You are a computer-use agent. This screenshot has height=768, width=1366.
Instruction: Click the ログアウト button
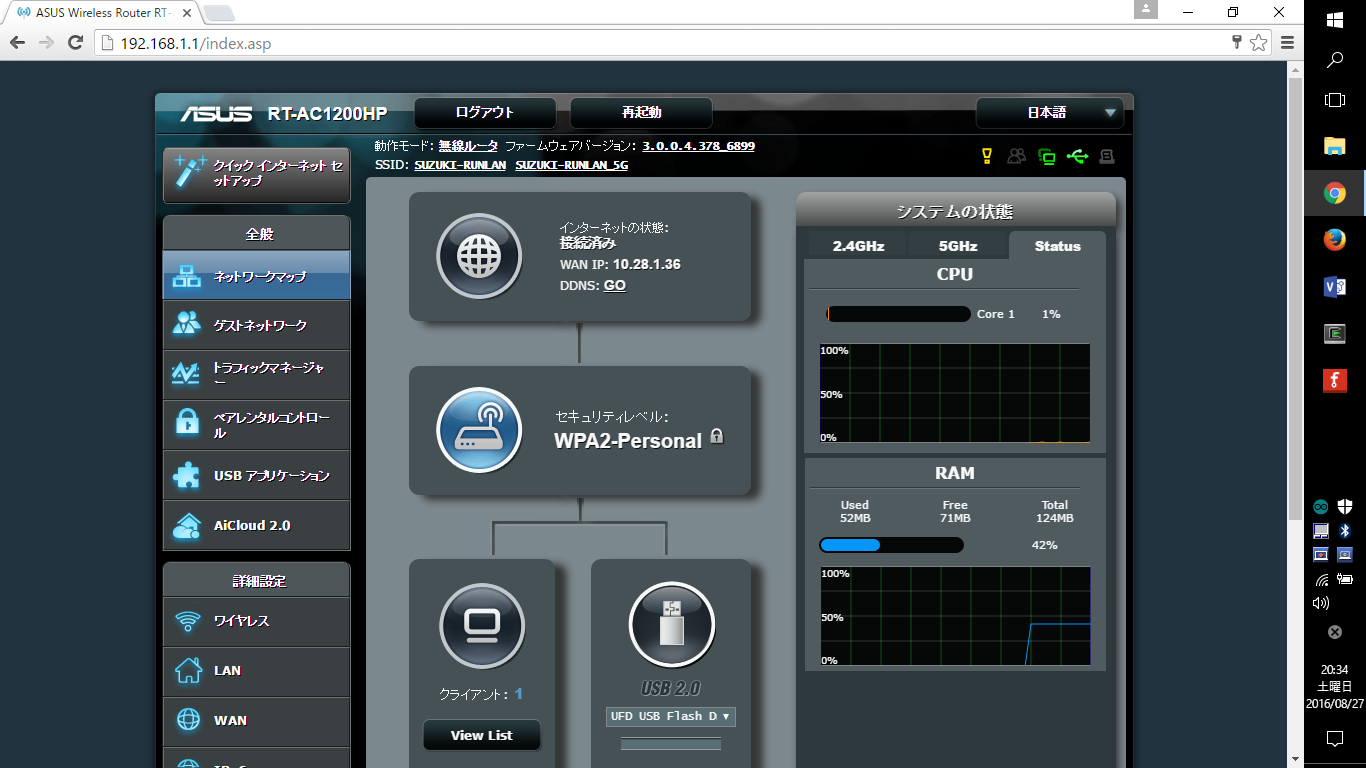(x=484, y=113)
